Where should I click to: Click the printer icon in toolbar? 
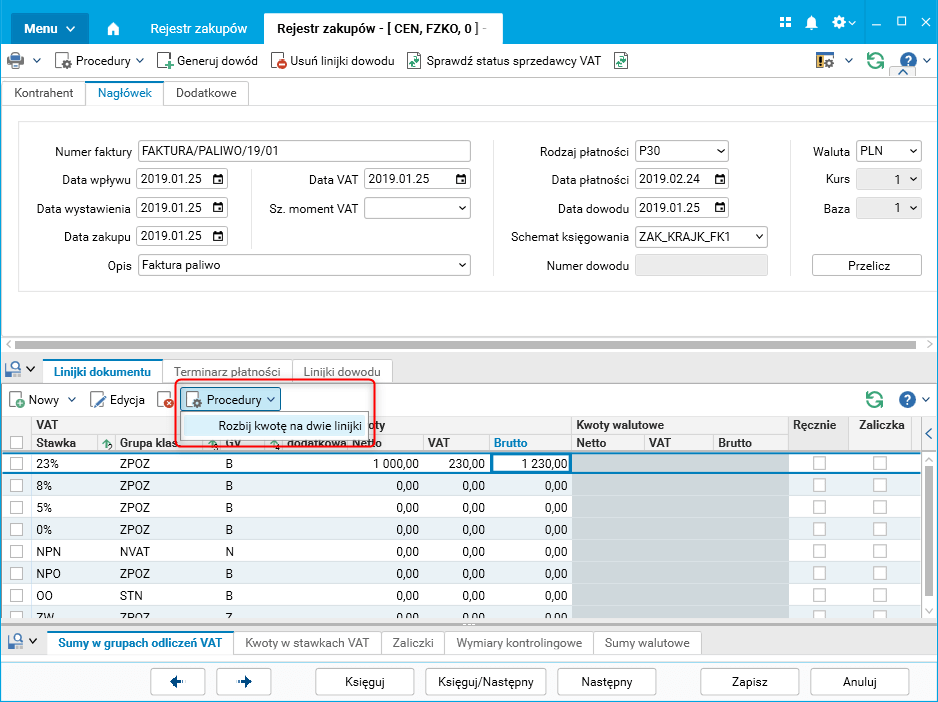click(15, 61)
